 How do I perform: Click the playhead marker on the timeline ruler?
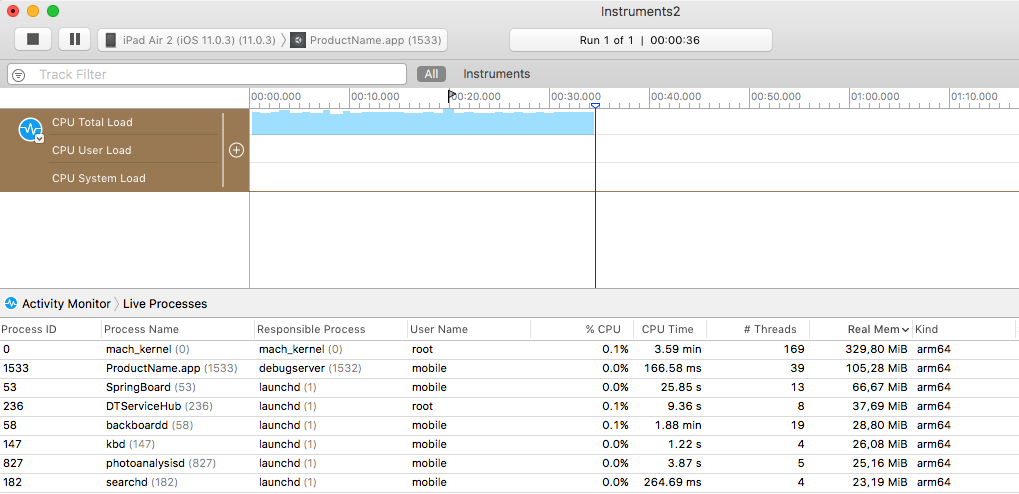pyautogui.click(x=595, y=105)
